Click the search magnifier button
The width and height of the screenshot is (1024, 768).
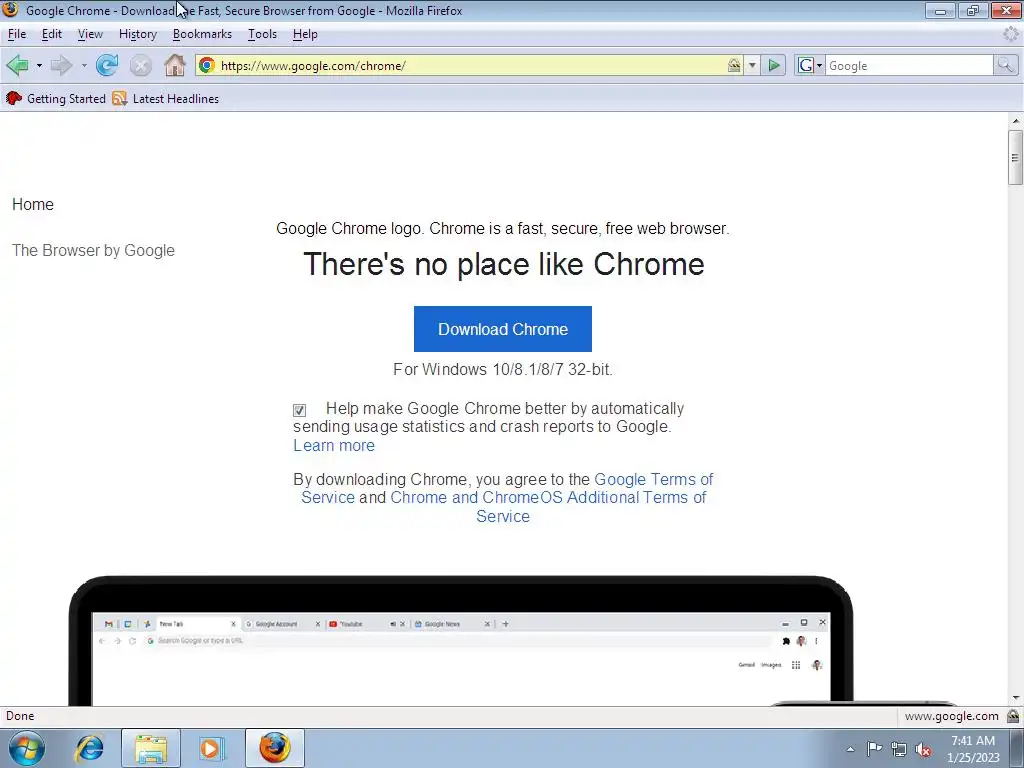[x=1005, y=65]
